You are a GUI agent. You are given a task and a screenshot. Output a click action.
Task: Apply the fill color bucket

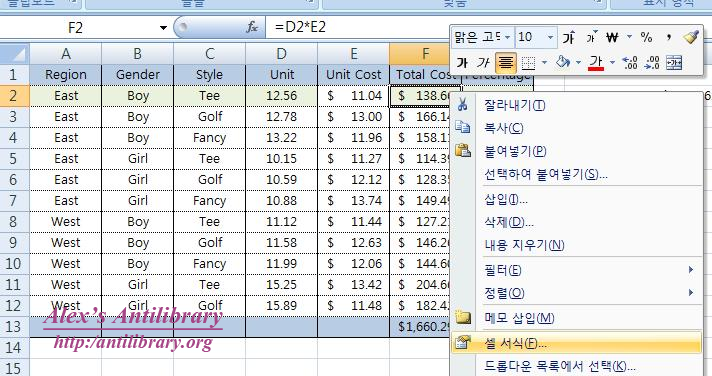pos(563,63)
